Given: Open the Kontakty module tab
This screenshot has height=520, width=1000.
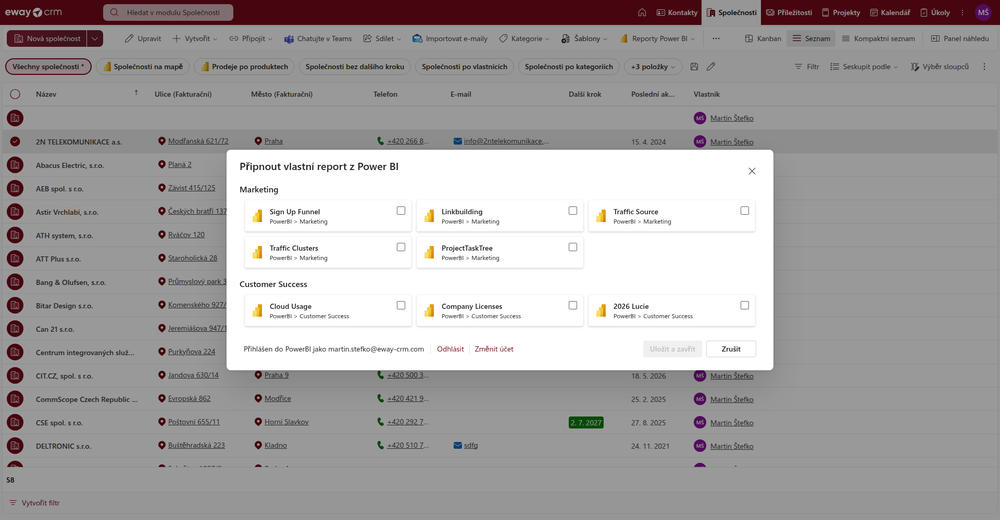Looking at the screenshot, I should click(x=677, y=12).
